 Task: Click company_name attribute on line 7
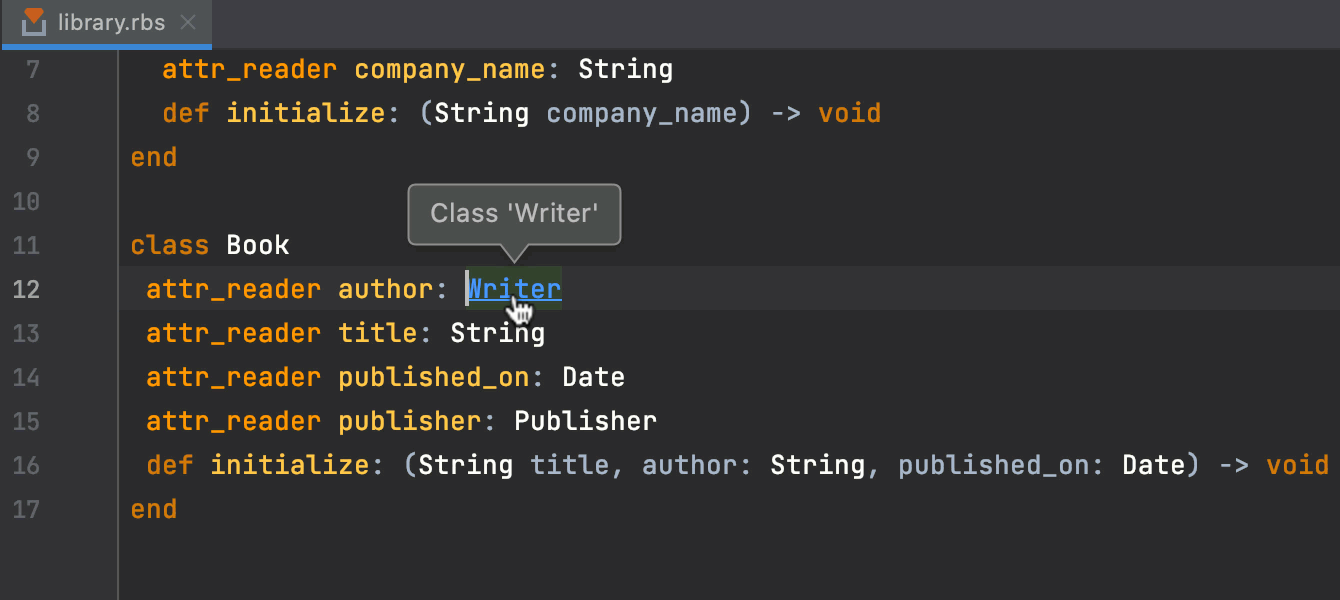[x=450, y=69]
